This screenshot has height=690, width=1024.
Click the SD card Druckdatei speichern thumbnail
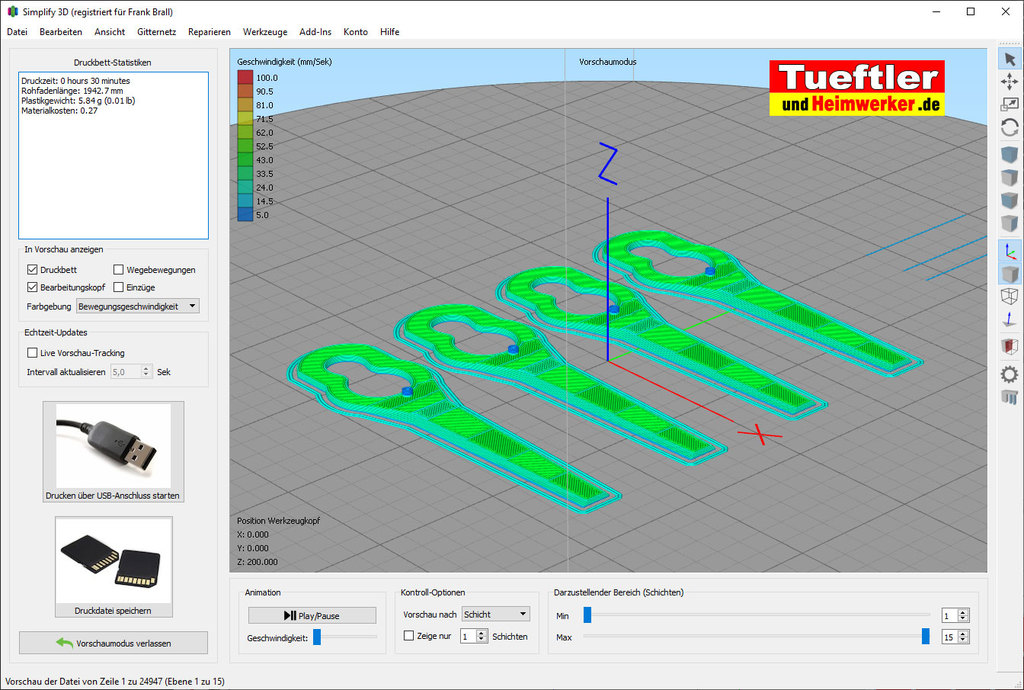click(114, 560)
